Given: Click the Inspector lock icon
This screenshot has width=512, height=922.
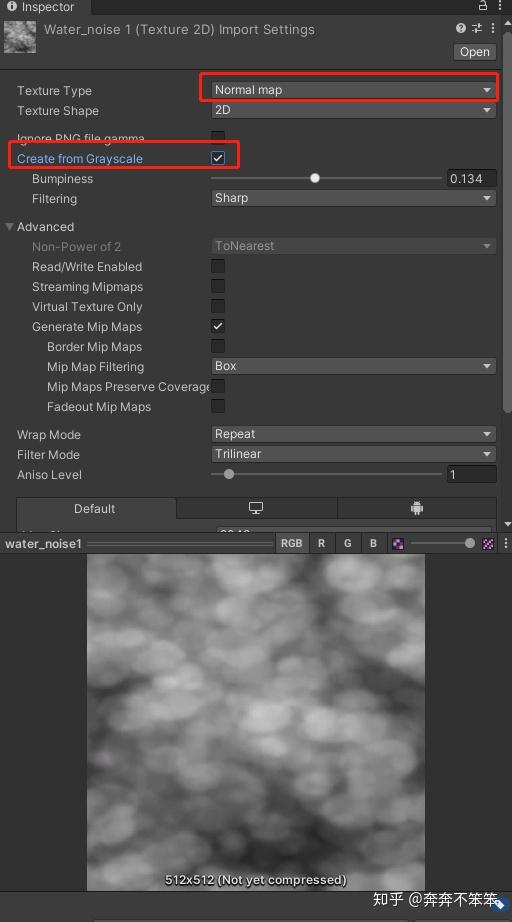Looking at the screenshot, I should (483, 6).
